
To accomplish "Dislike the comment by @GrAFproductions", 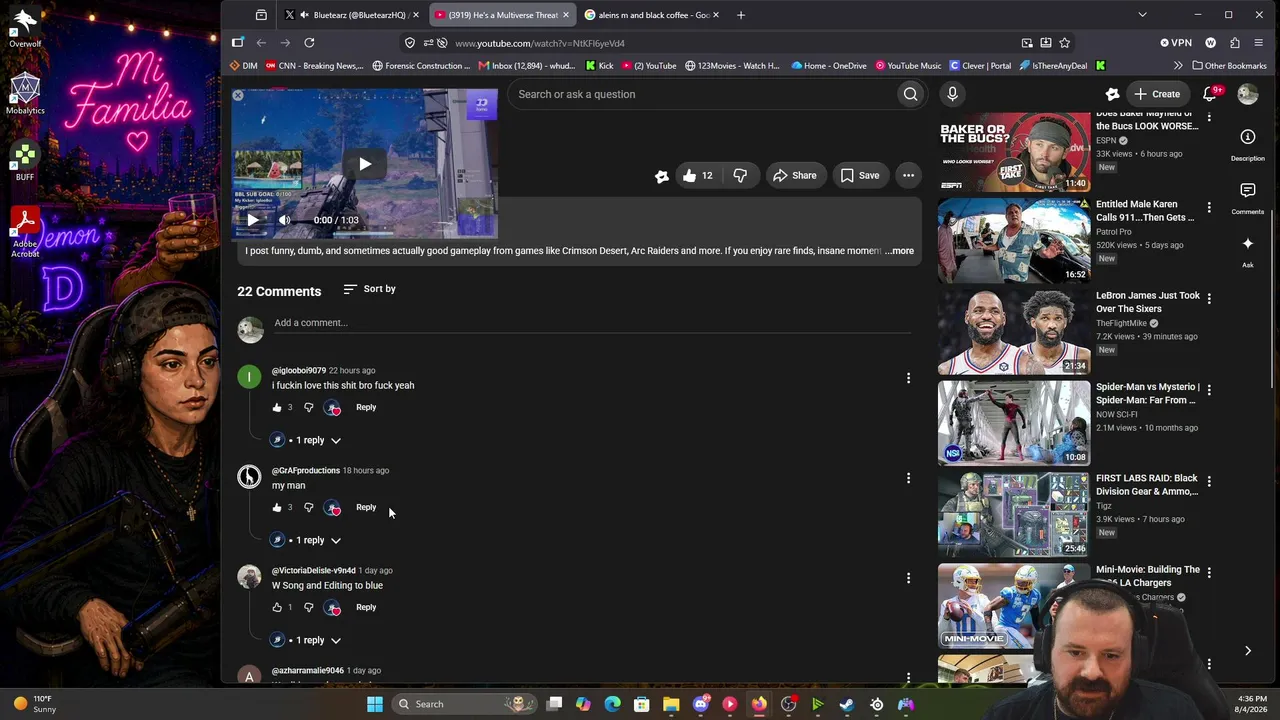I will coord(308,507).
